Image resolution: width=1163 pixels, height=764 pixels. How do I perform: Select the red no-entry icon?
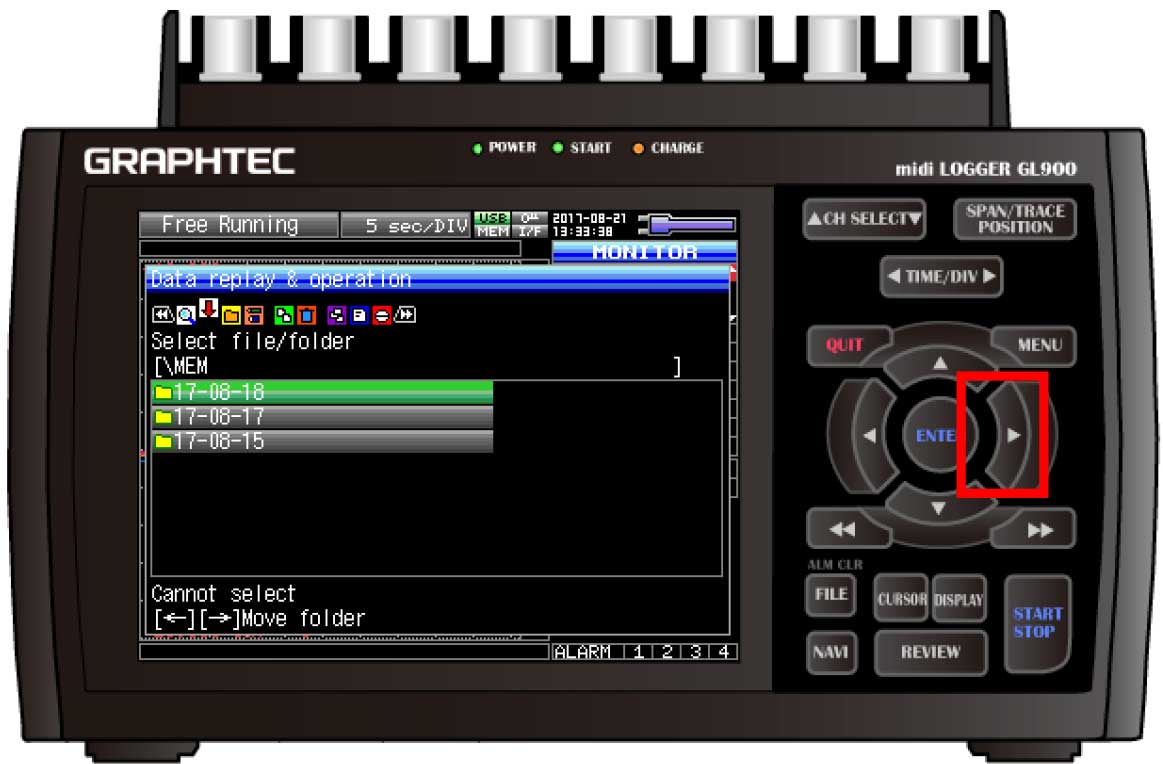(381, 316)
